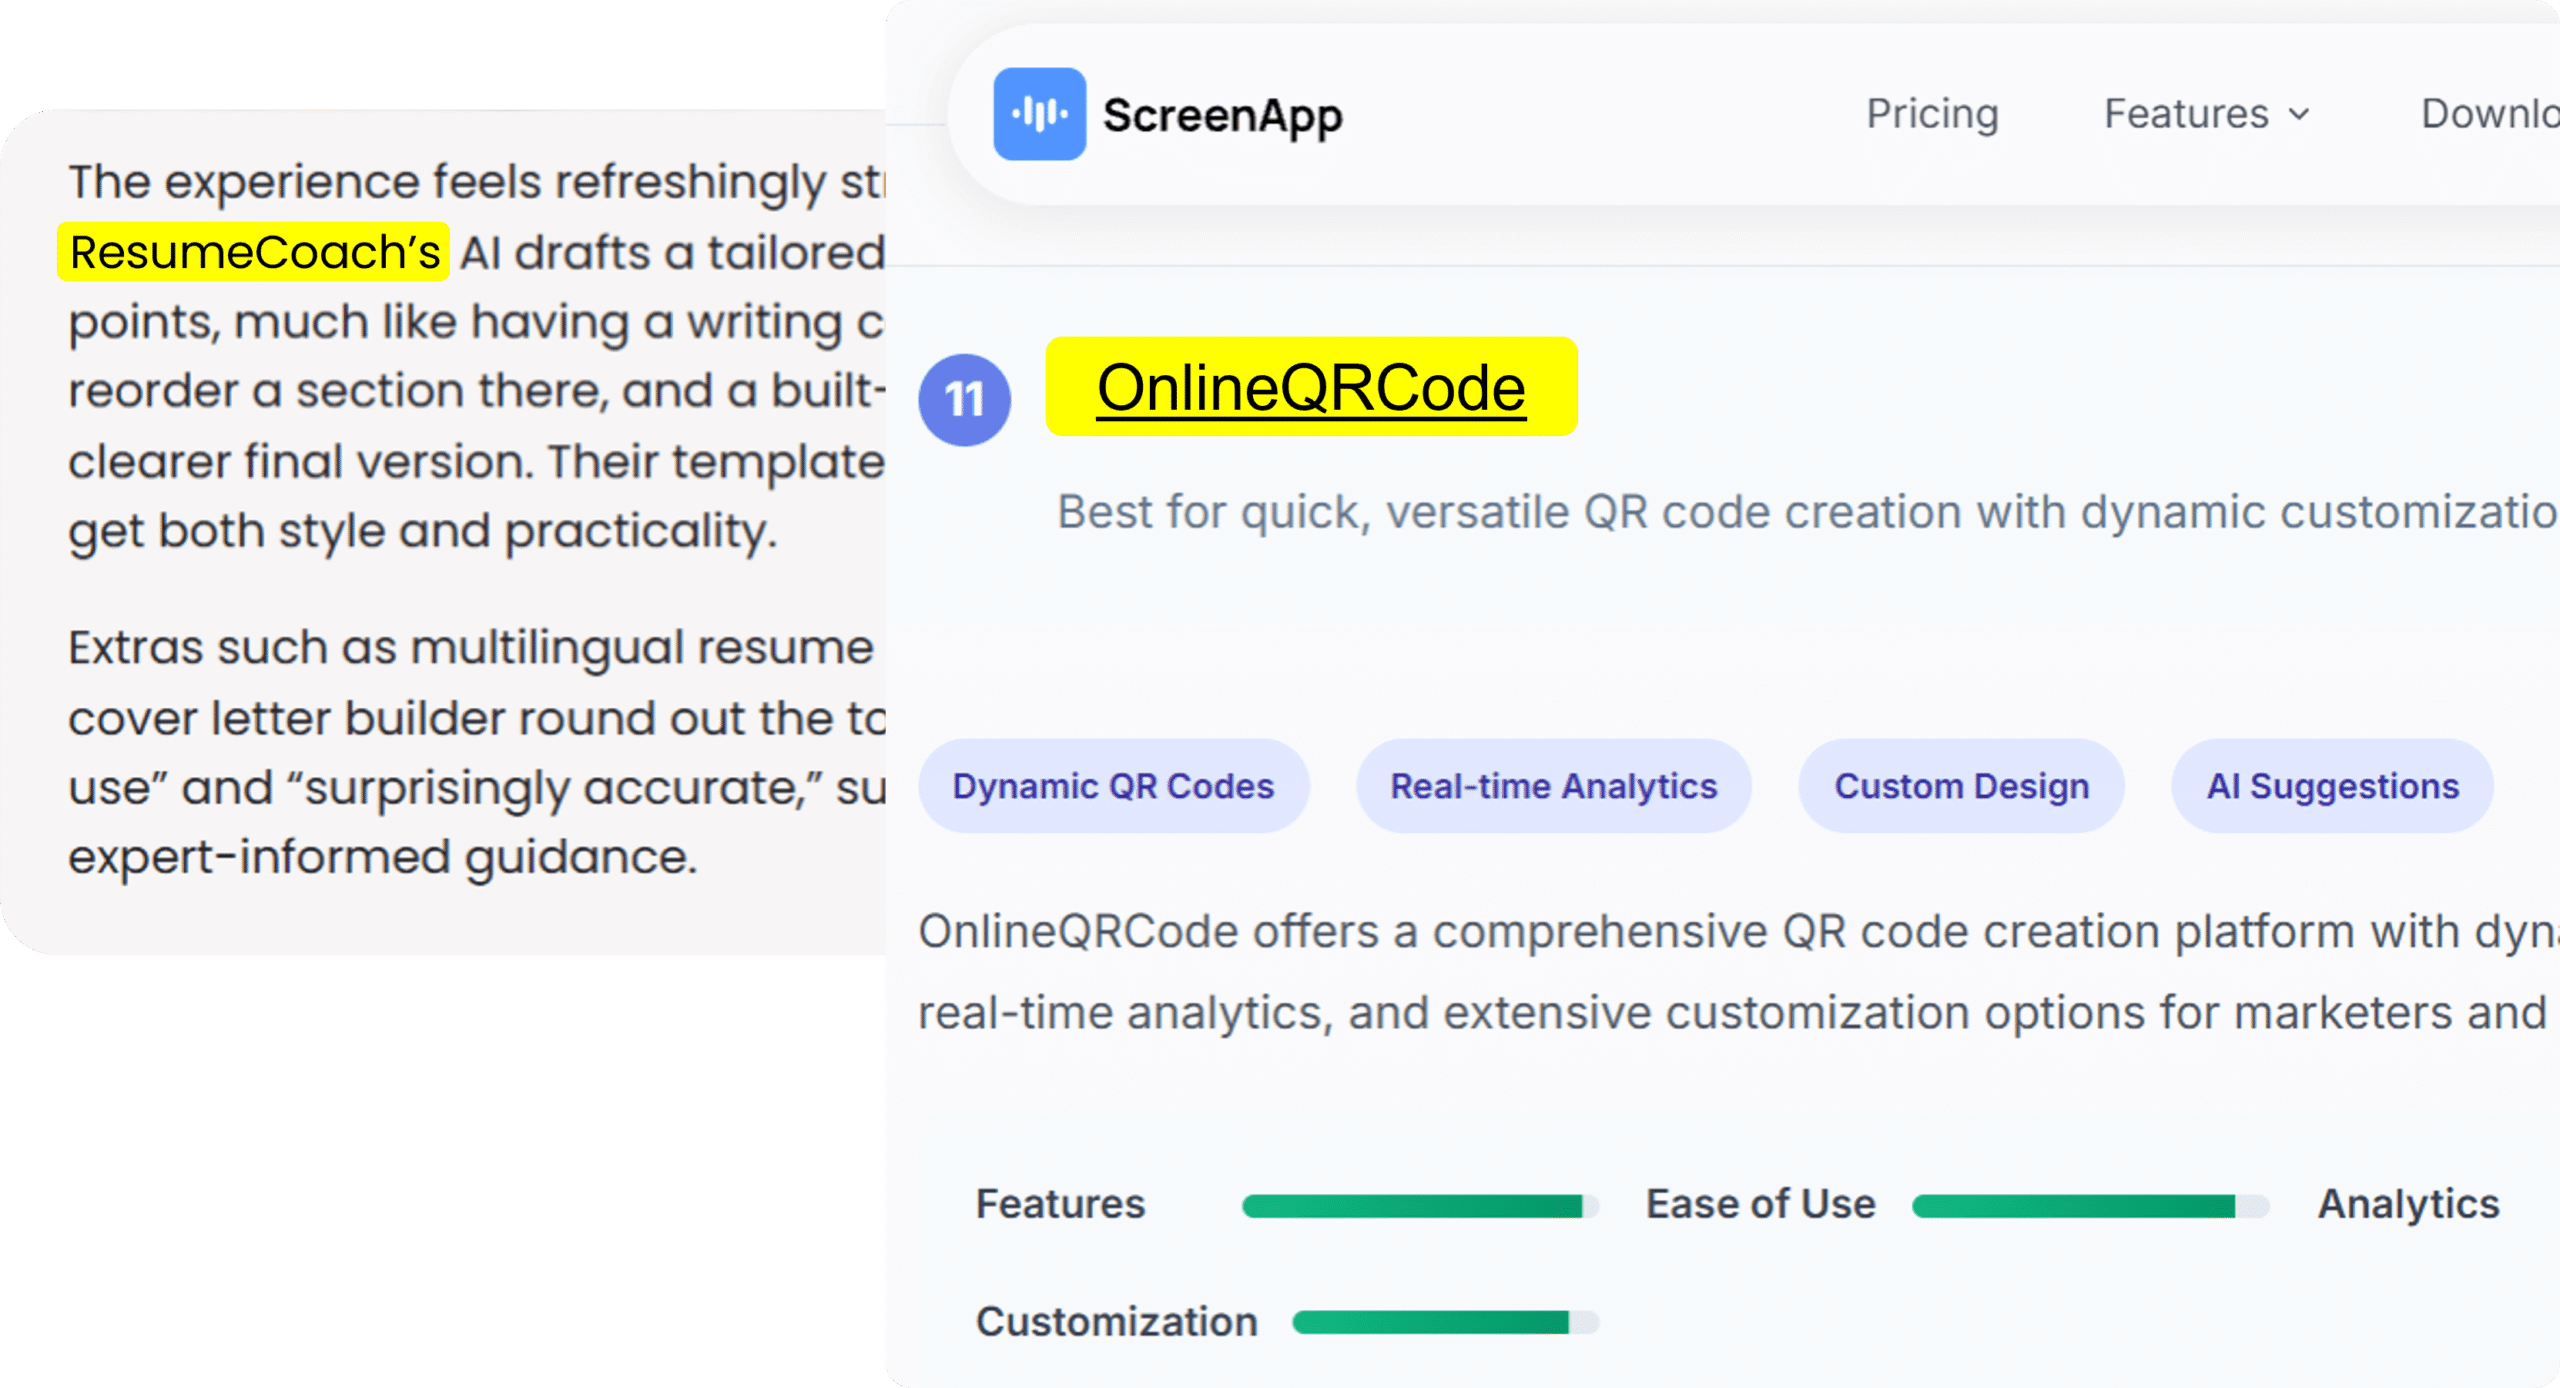Select the Dynamic QR Codes tag
The image size is (2560, 1388).
pyautogui.click(x=1113, y=786)
